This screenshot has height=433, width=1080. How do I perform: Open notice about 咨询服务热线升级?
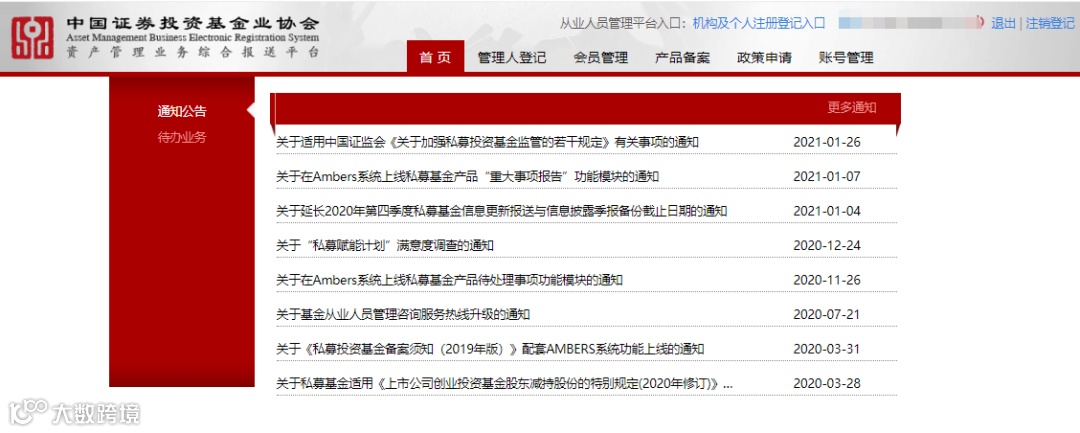402,315
